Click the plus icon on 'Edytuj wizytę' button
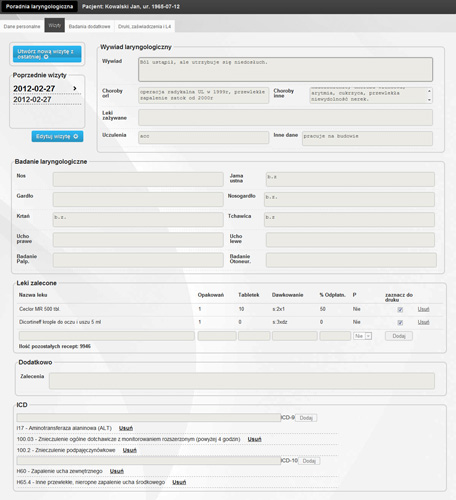 click(x=76, y=136)
